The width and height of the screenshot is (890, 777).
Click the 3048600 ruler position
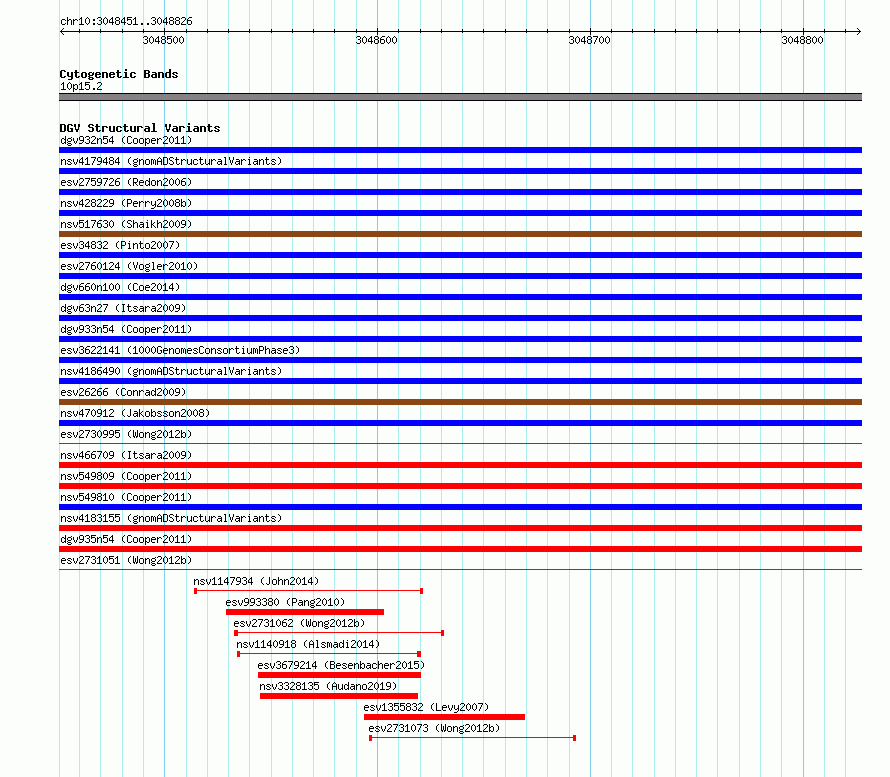pos(376,40)
